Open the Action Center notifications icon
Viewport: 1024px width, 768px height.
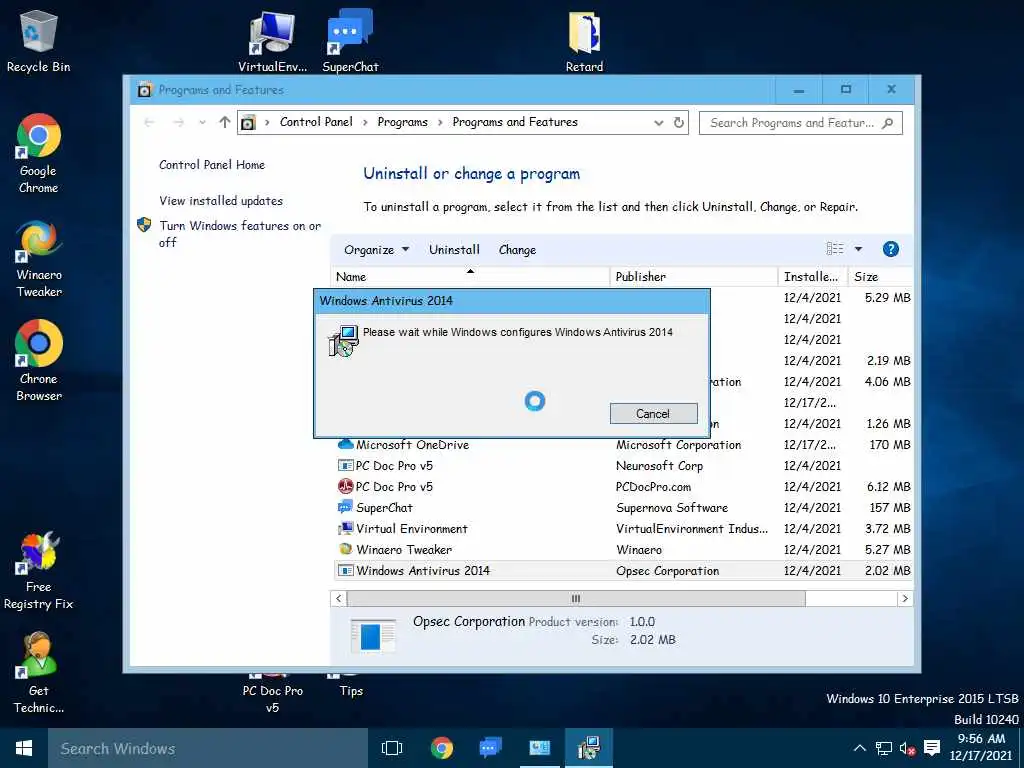(x=932, y=748)
